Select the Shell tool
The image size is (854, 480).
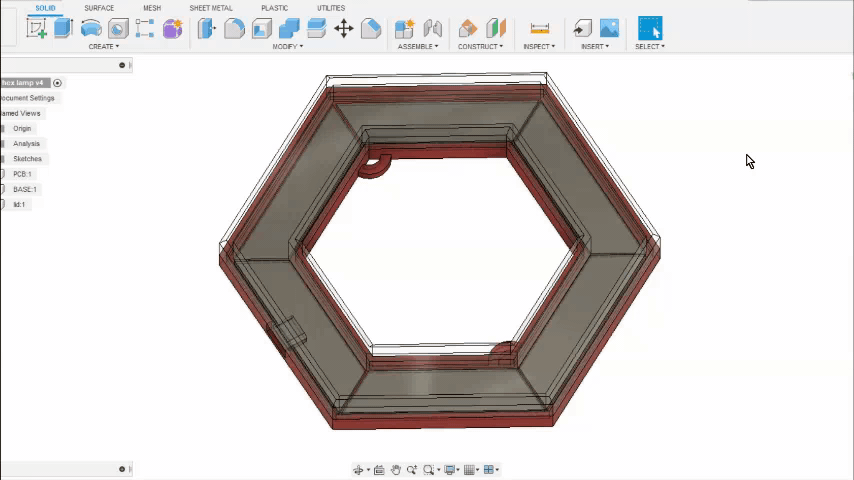(x=262, y=28)
